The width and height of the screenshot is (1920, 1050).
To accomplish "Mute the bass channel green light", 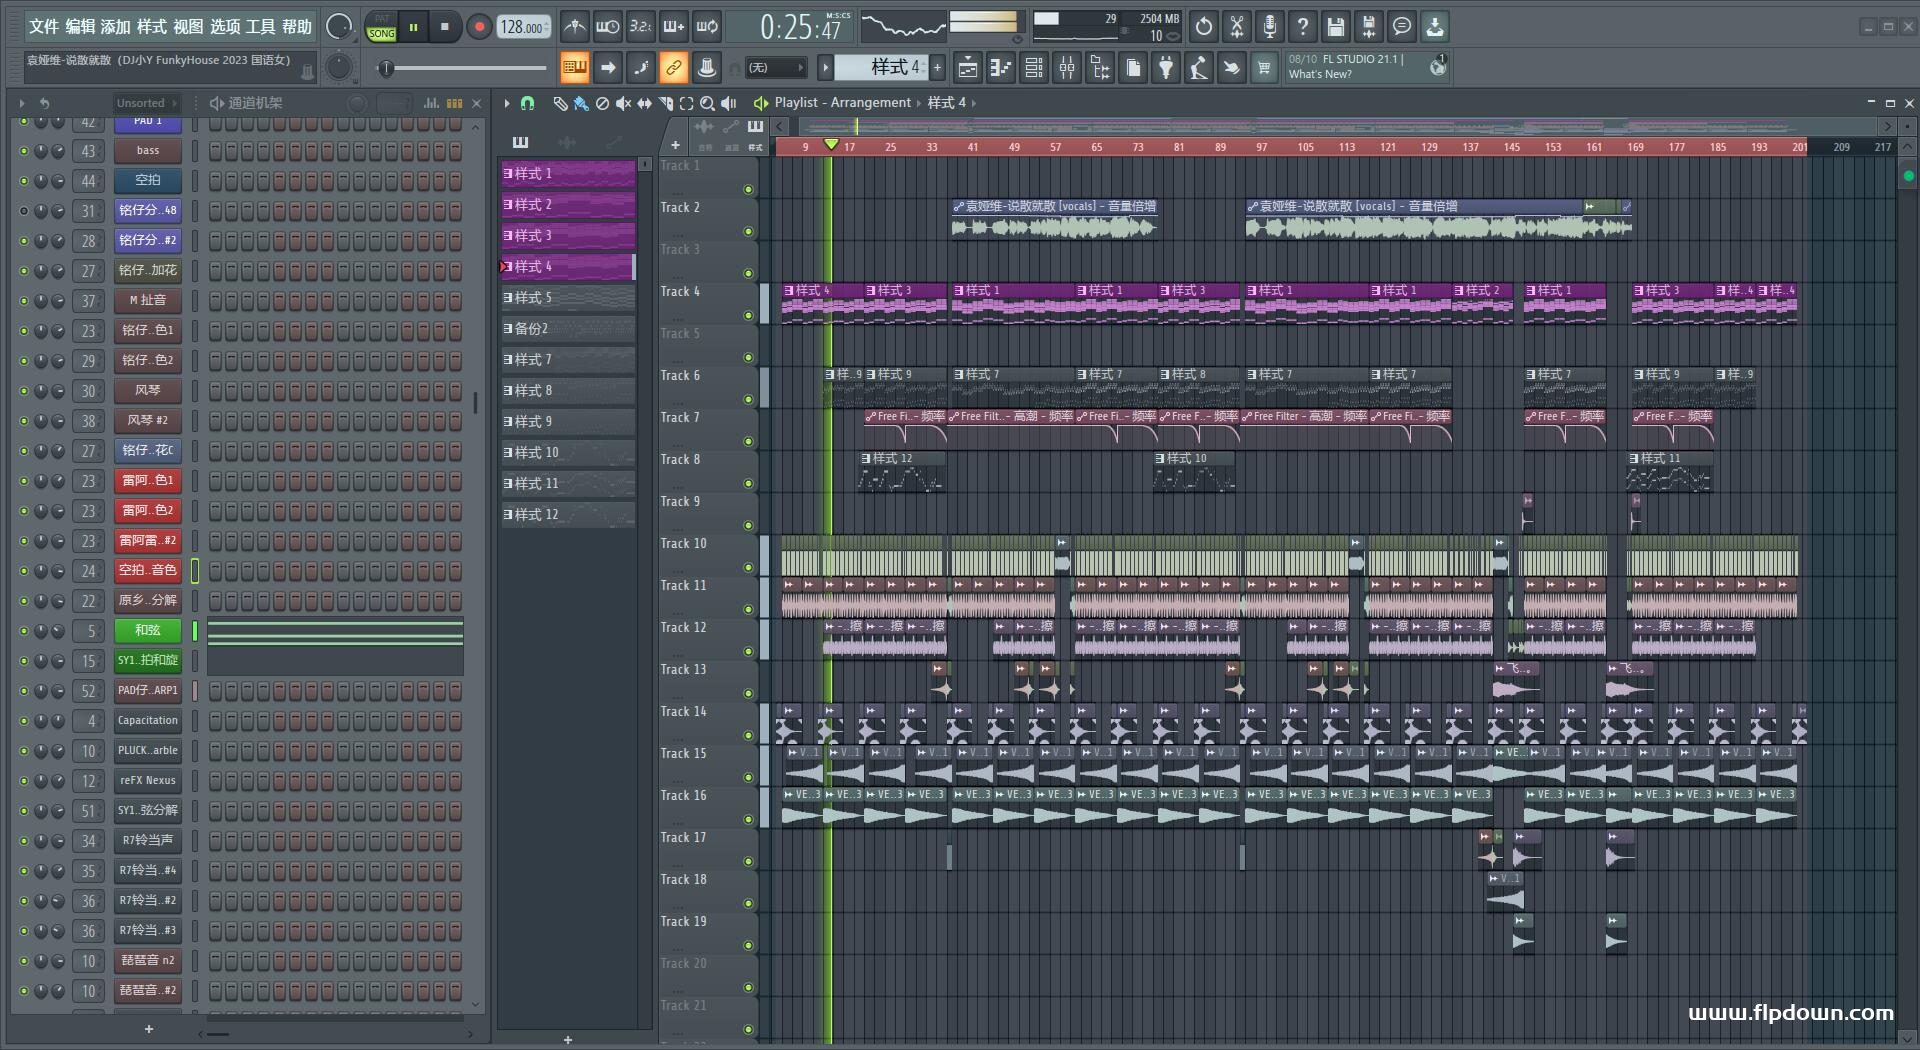I will pos(24,151).
